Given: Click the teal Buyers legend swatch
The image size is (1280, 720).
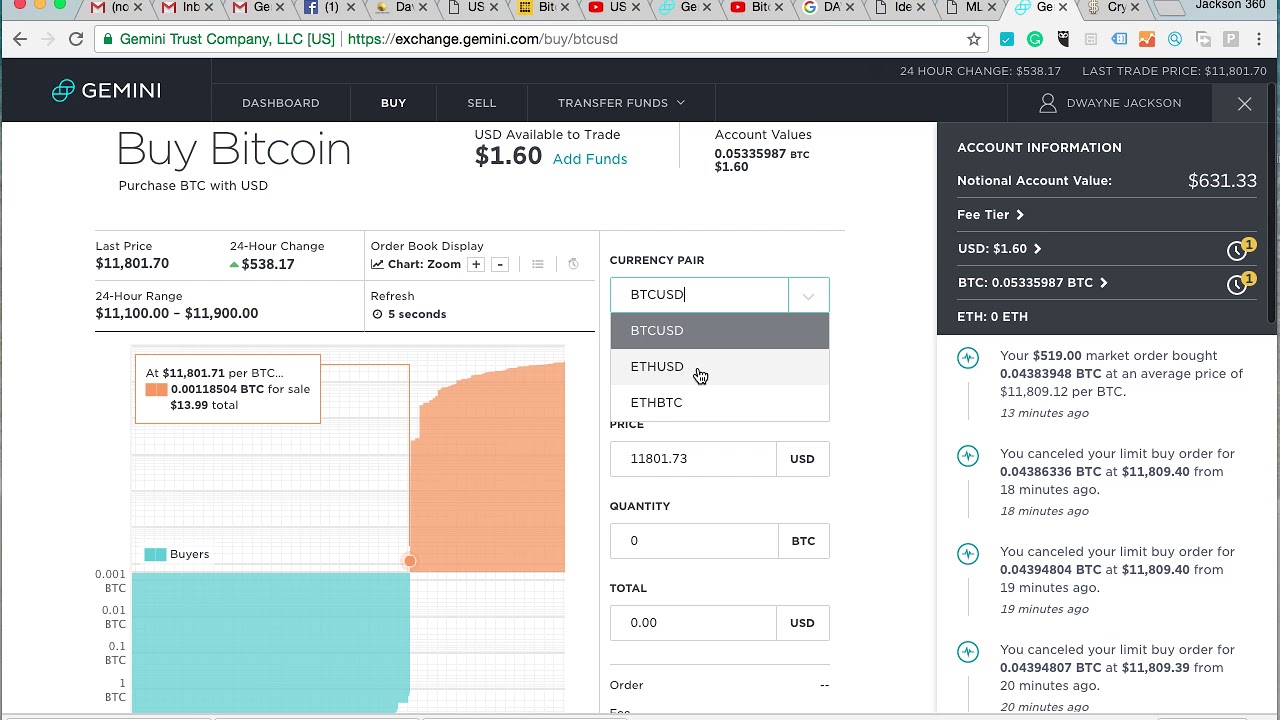Looking at the screenshot, I should coord(155,554).
